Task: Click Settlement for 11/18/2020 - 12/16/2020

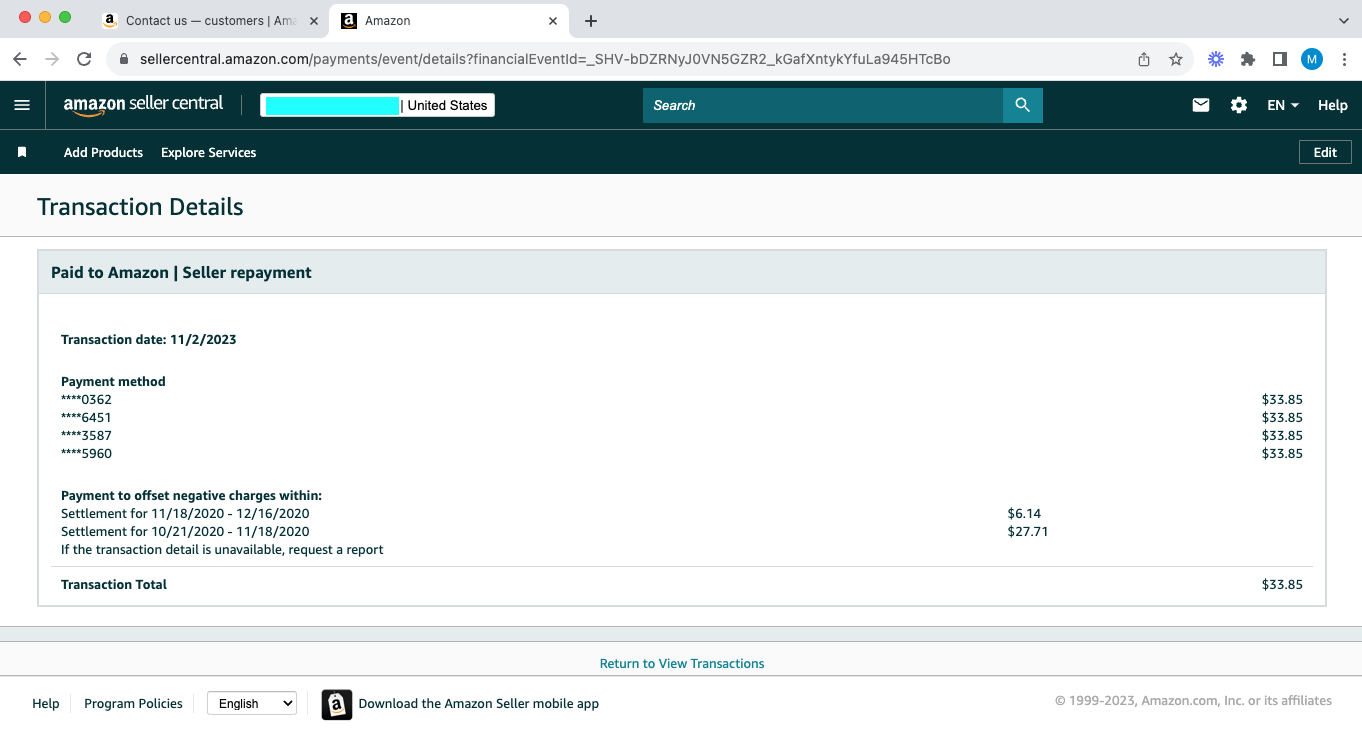Action: [185, 514]
